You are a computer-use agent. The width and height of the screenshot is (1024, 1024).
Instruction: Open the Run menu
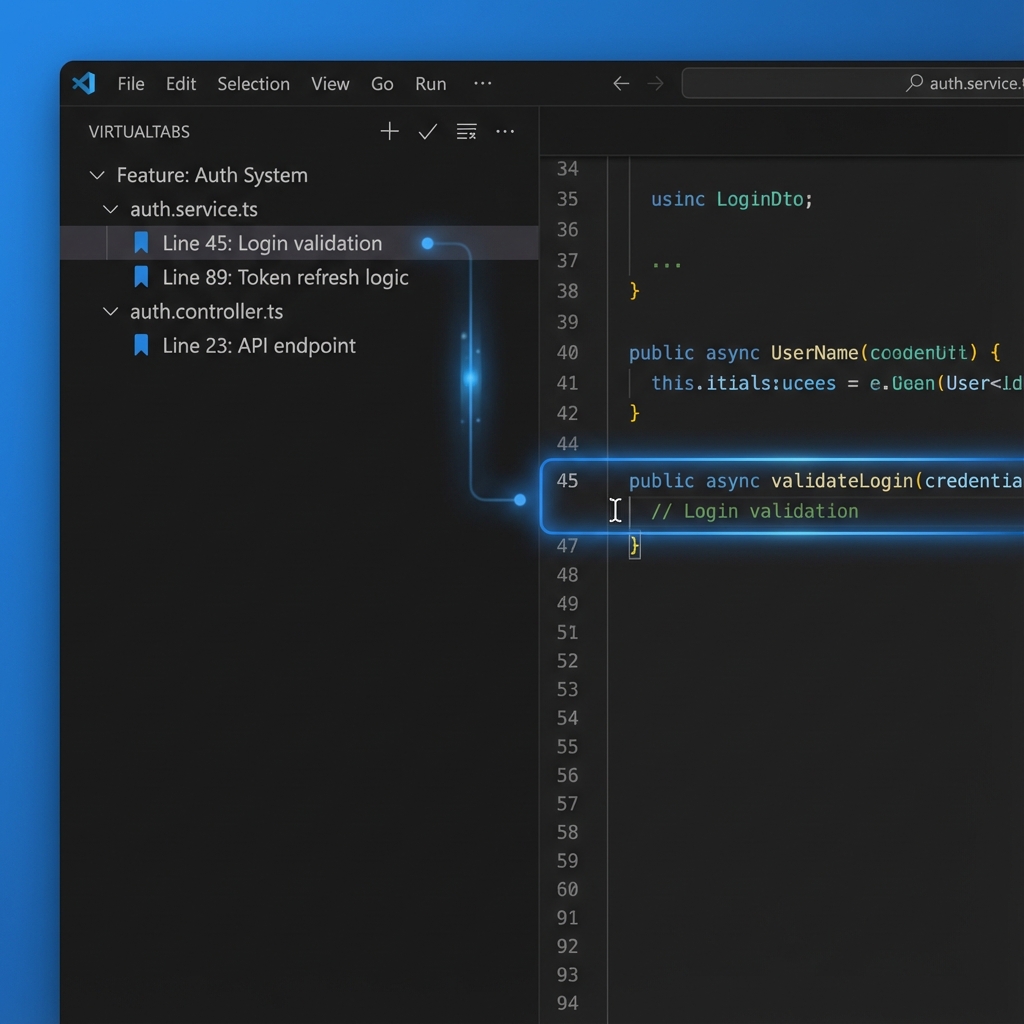(430, 84)
